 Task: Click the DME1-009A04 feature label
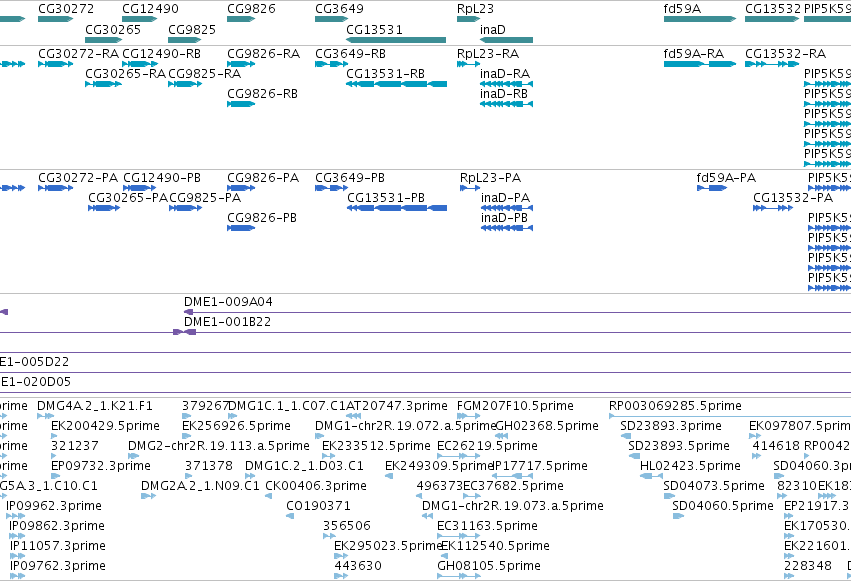pyautogui.click(x=228, y=302)
